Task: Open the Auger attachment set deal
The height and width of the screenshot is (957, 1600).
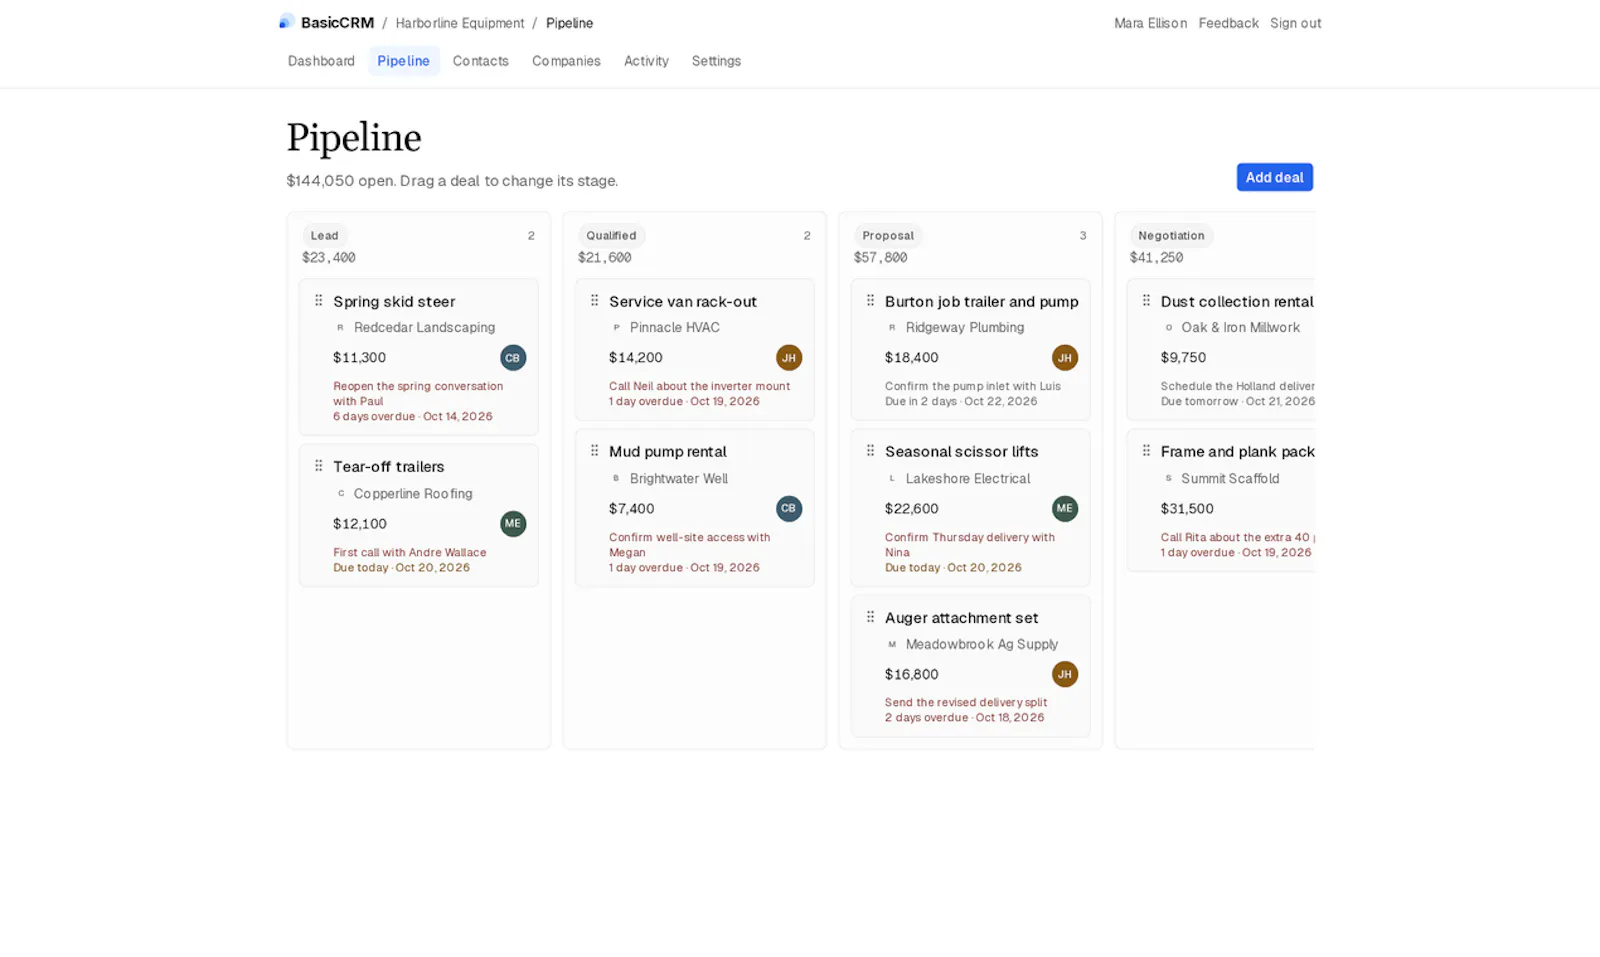Action: pos(962,618)
